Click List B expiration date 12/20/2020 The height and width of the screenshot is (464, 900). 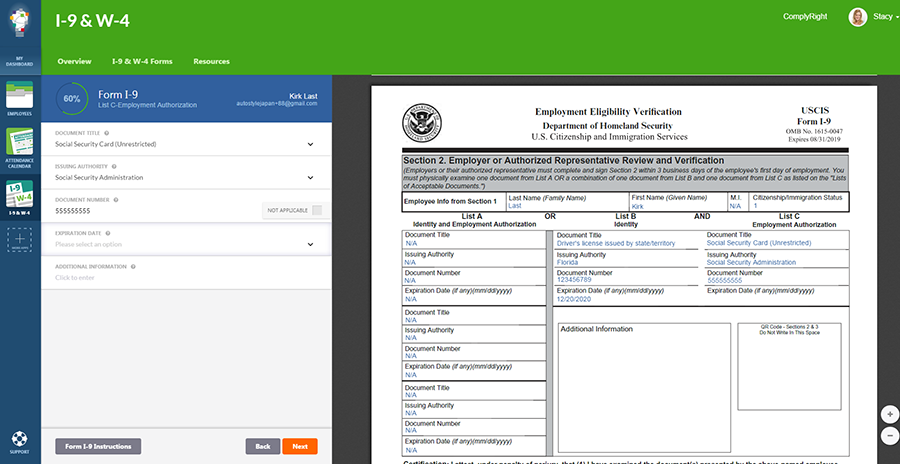pos(573,299)
